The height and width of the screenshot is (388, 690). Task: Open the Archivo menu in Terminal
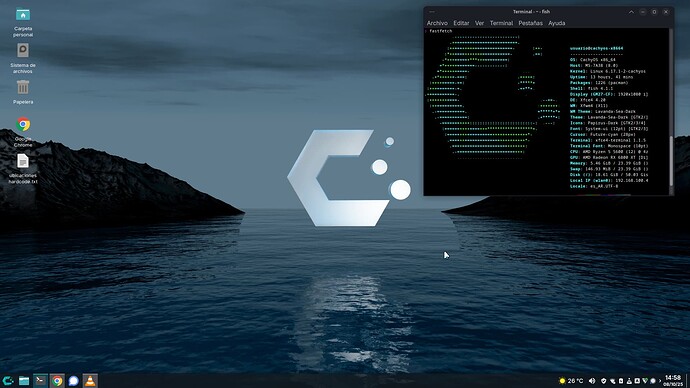coord(437,23)
